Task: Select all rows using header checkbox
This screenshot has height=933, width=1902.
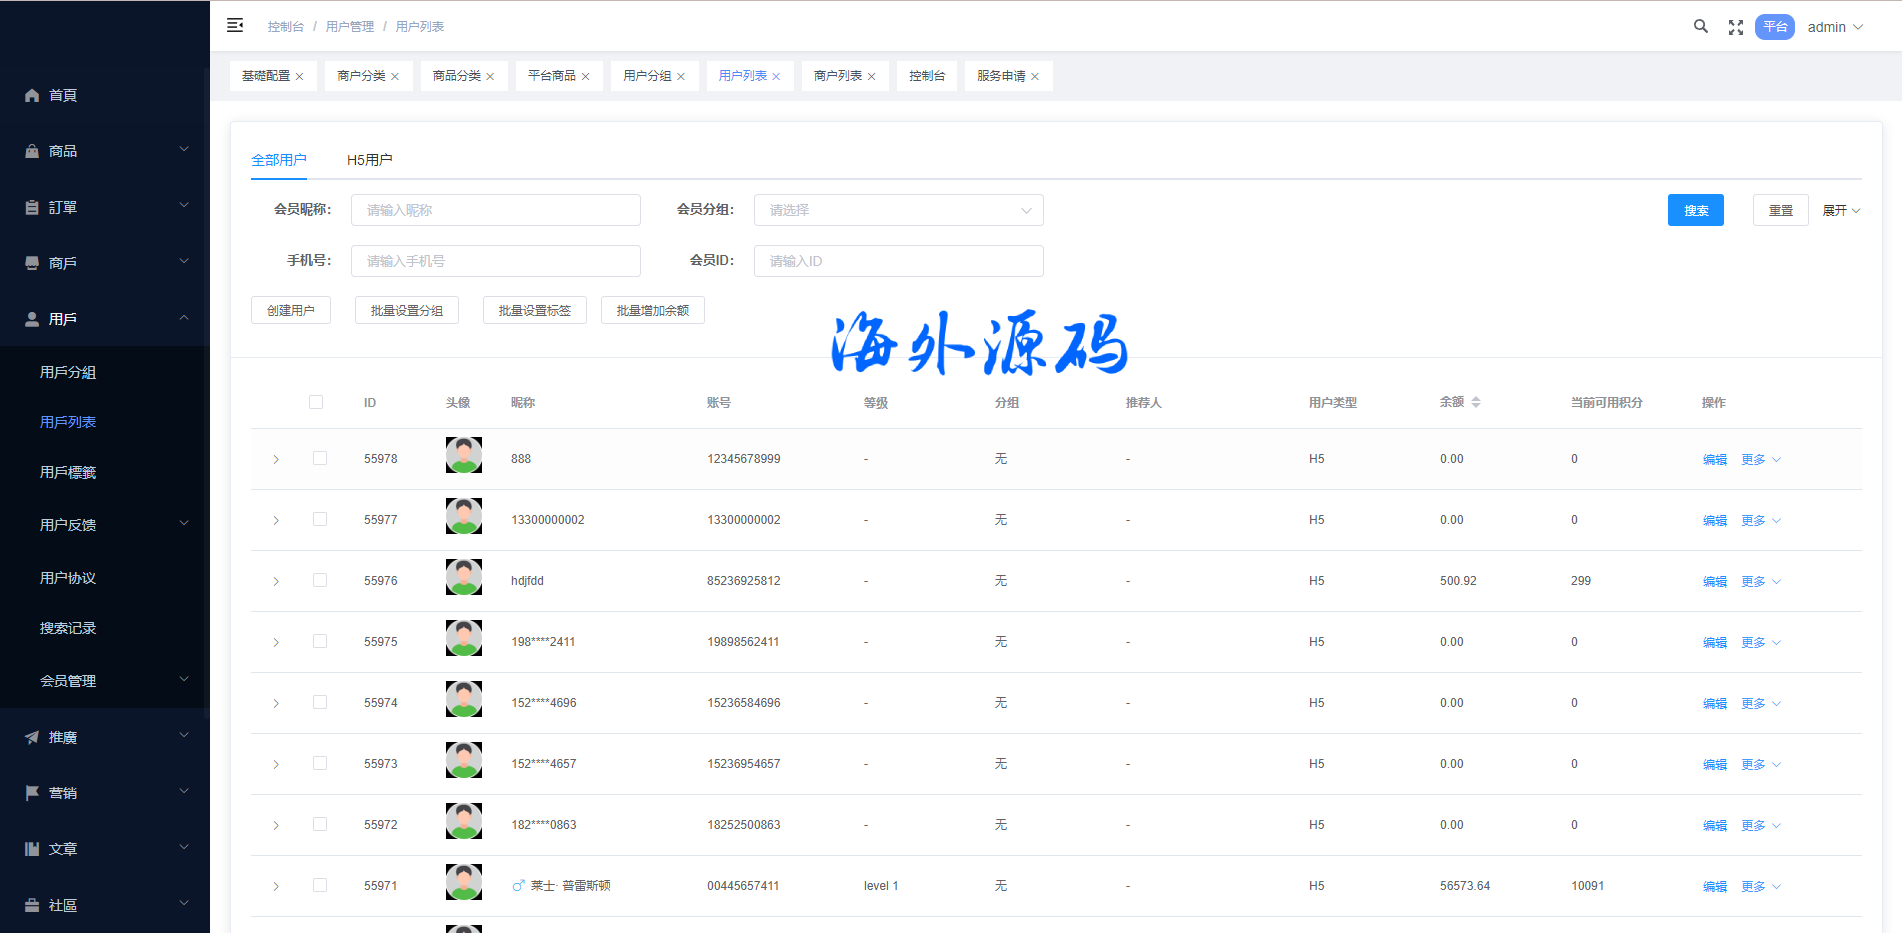Action: [x=316, y=402]
